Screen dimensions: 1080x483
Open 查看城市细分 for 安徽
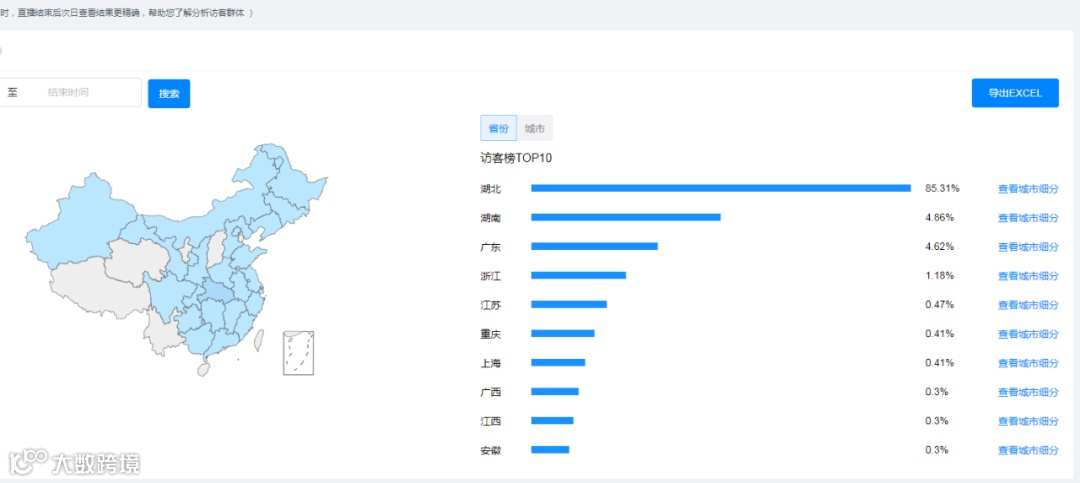coord(1028,450)
